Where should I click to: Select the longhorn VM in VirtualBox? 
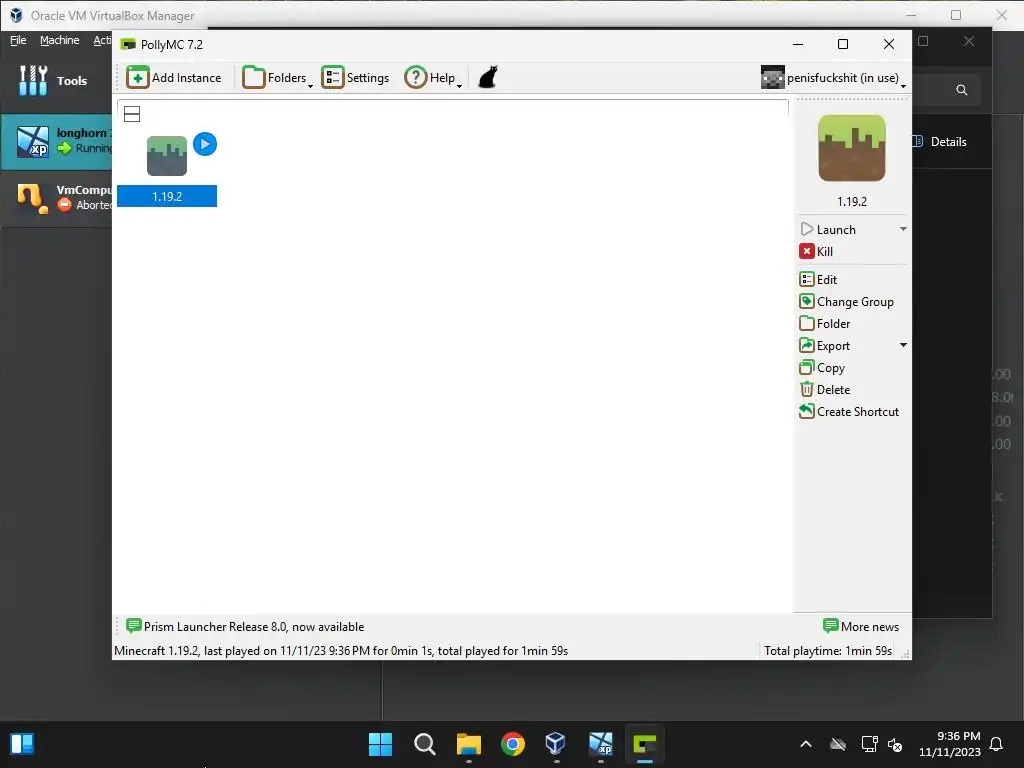tap(56, 141)
